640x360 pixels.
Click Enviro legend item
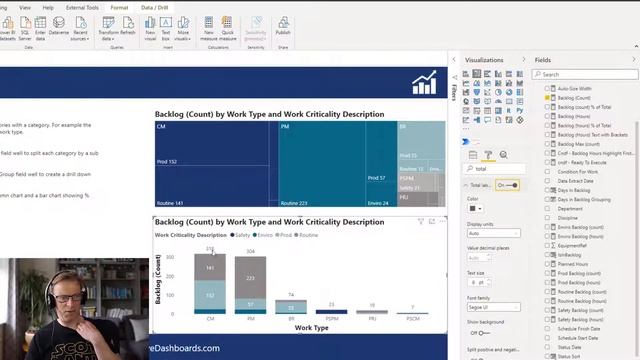coord(262,235)
